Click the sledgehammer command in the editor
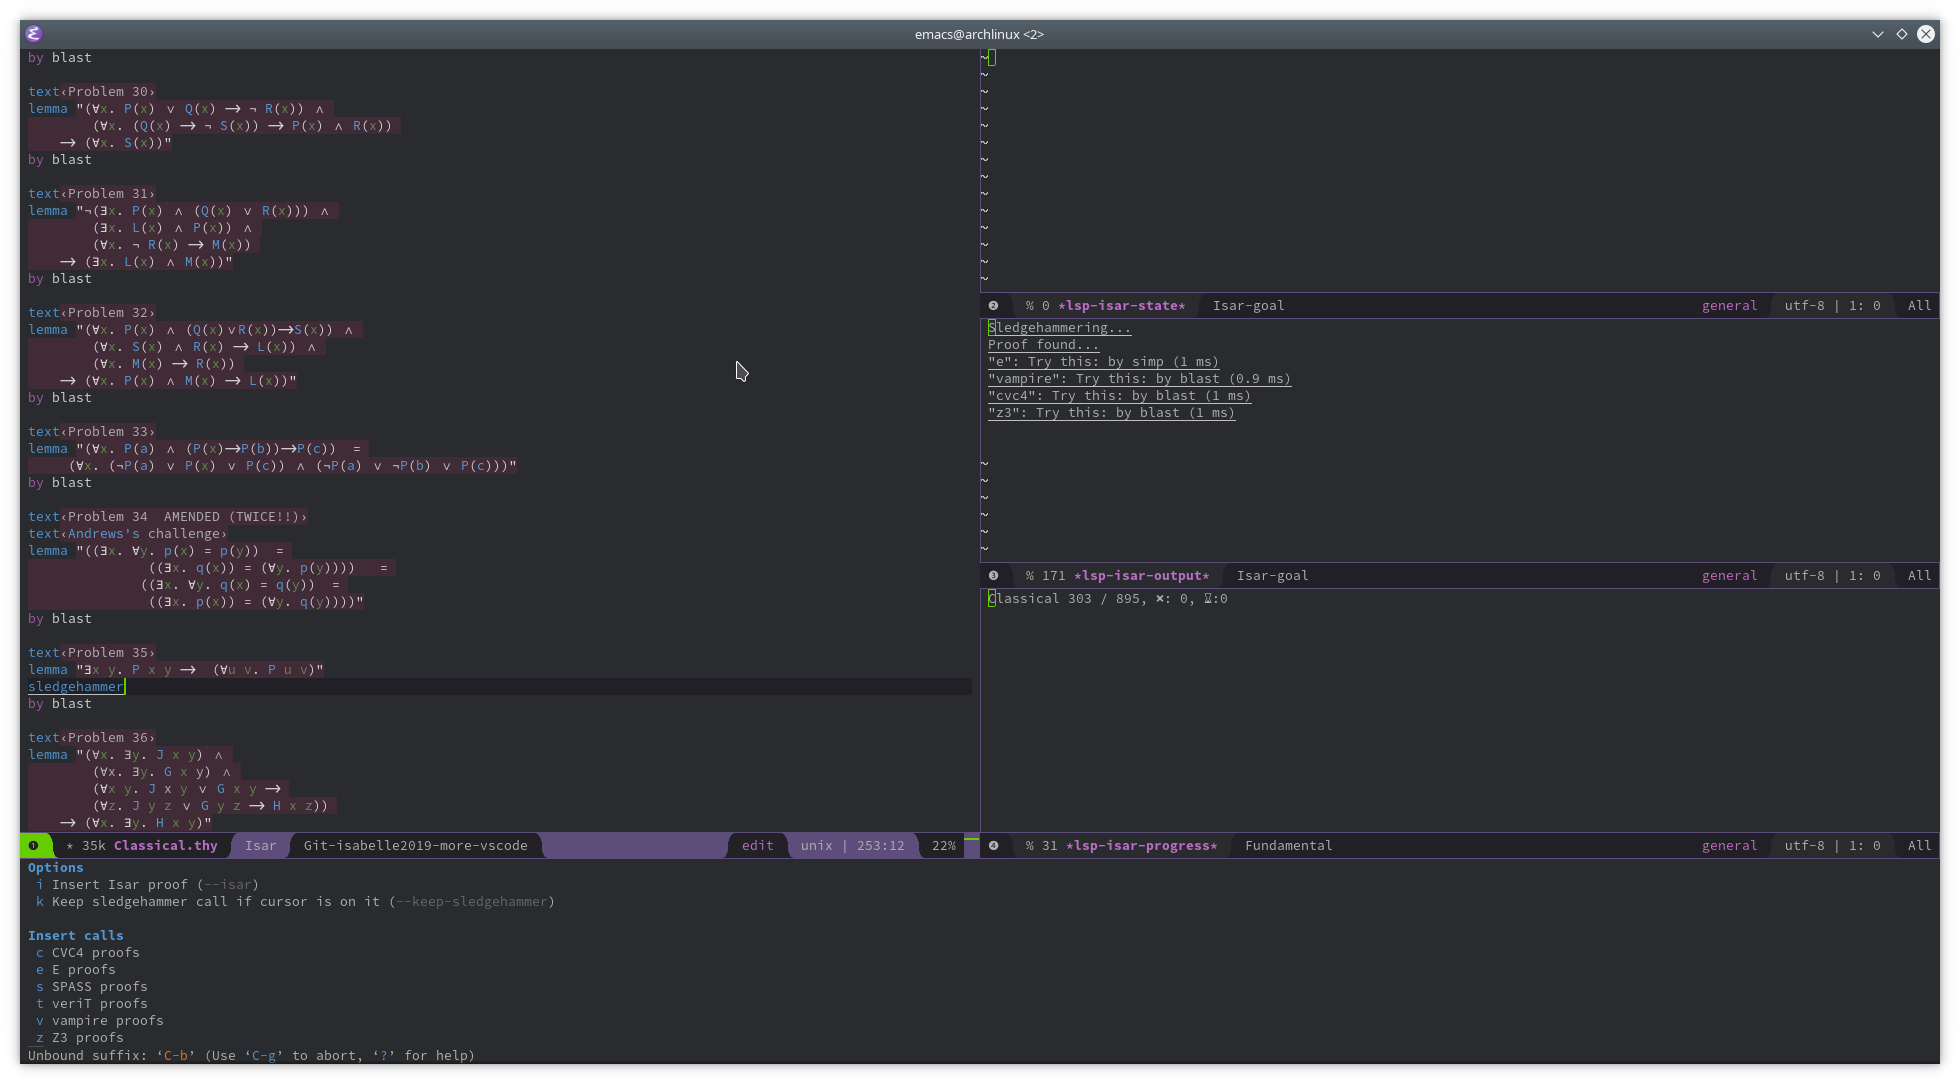The width and height of the screenshot is (1960, 1084). point(76,687)
